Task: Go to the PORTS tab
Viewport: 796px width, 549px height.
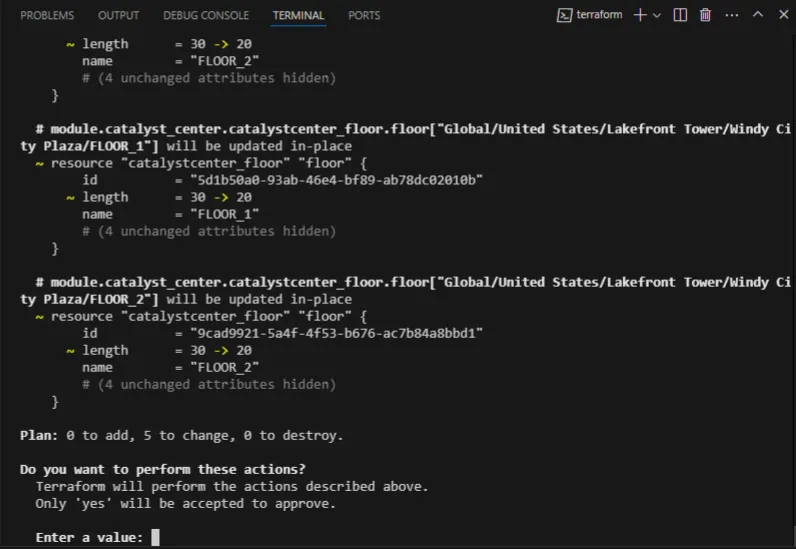Action: (364, 16)
